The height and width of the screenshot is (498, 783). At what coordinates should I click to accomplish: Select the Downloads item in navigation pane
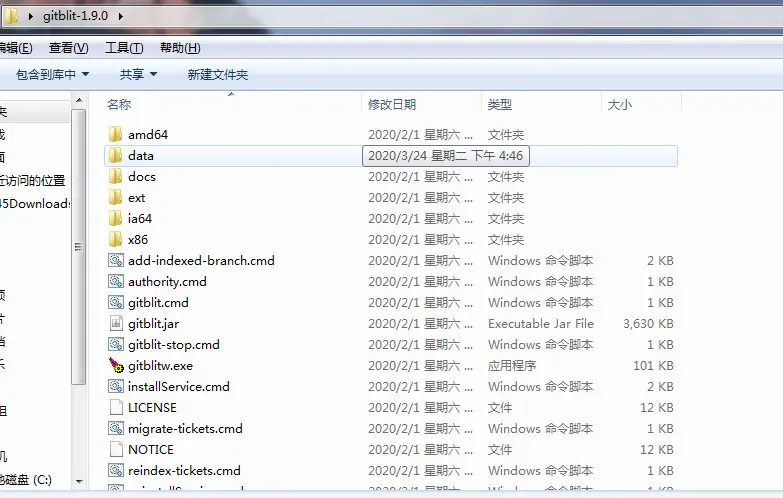coord(35,203)
